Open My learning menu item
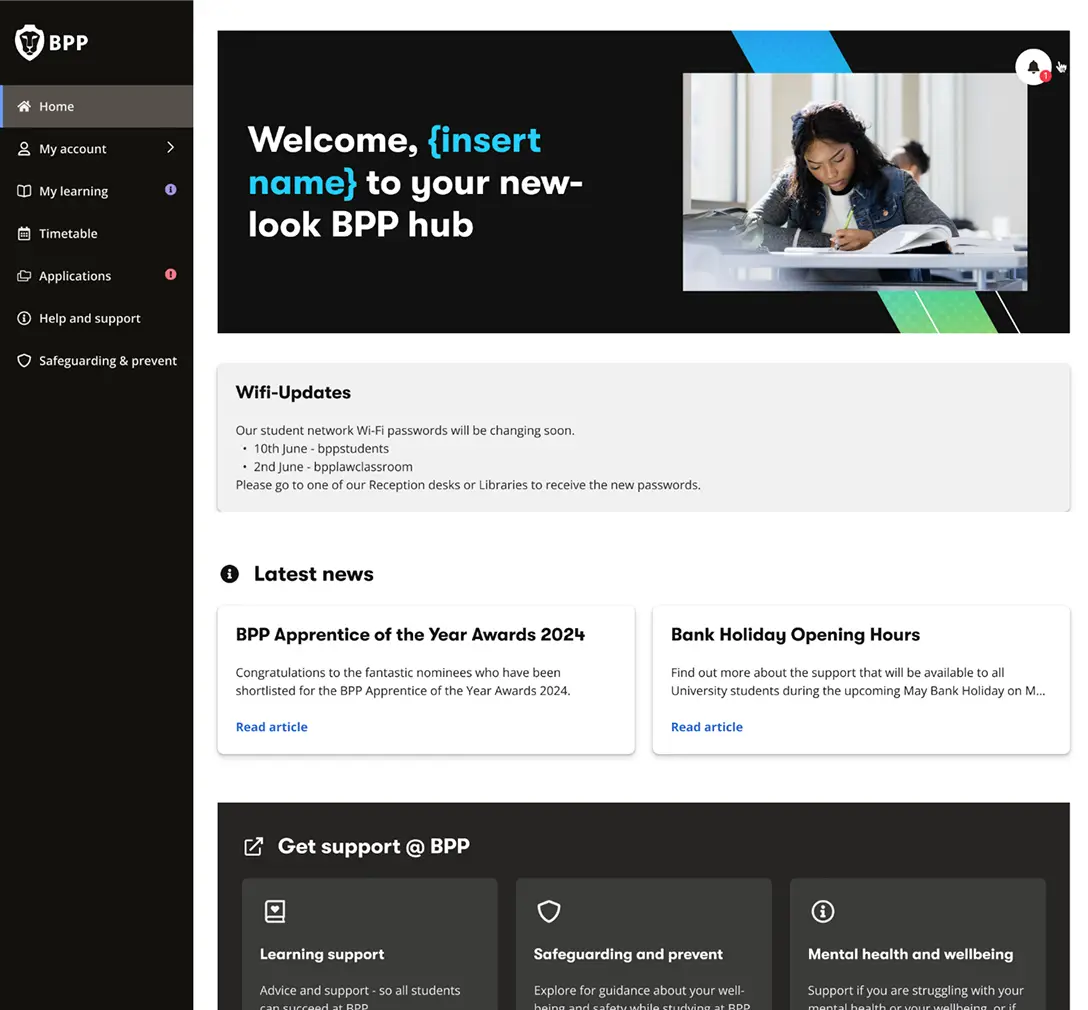 pos(96,191)
